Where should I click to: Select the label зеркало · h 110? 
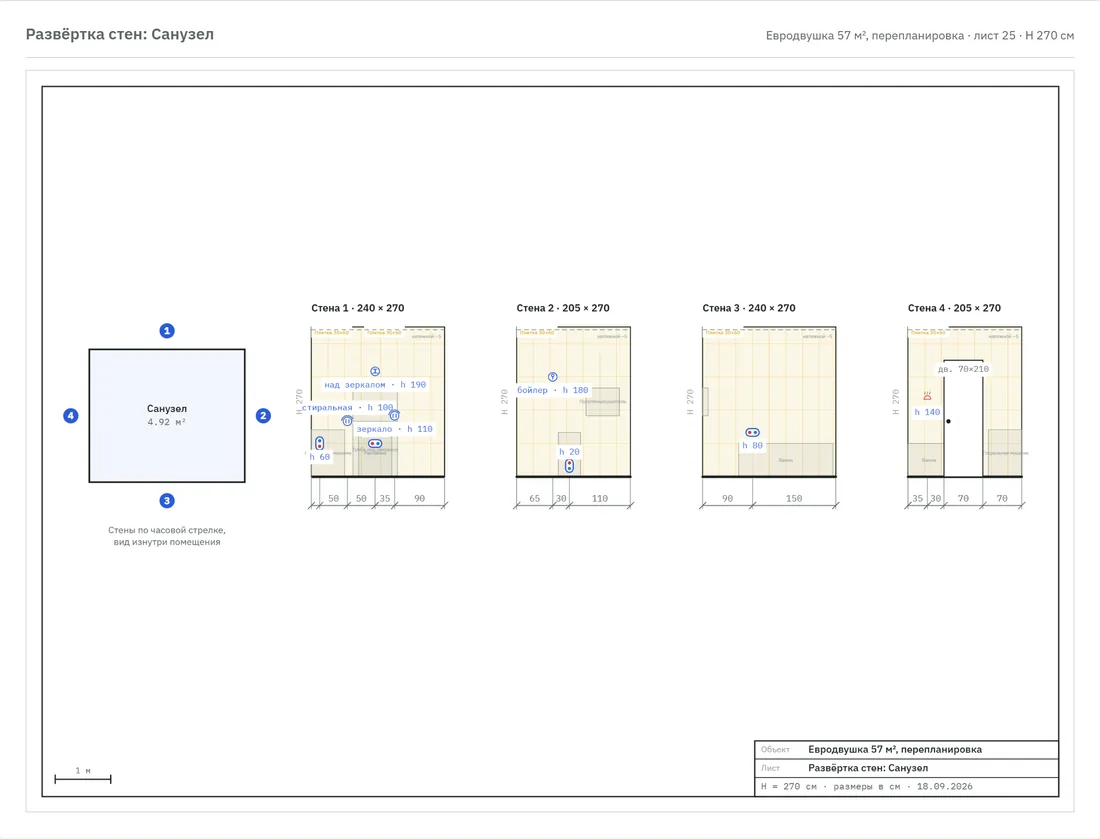(x=394, y=429)
